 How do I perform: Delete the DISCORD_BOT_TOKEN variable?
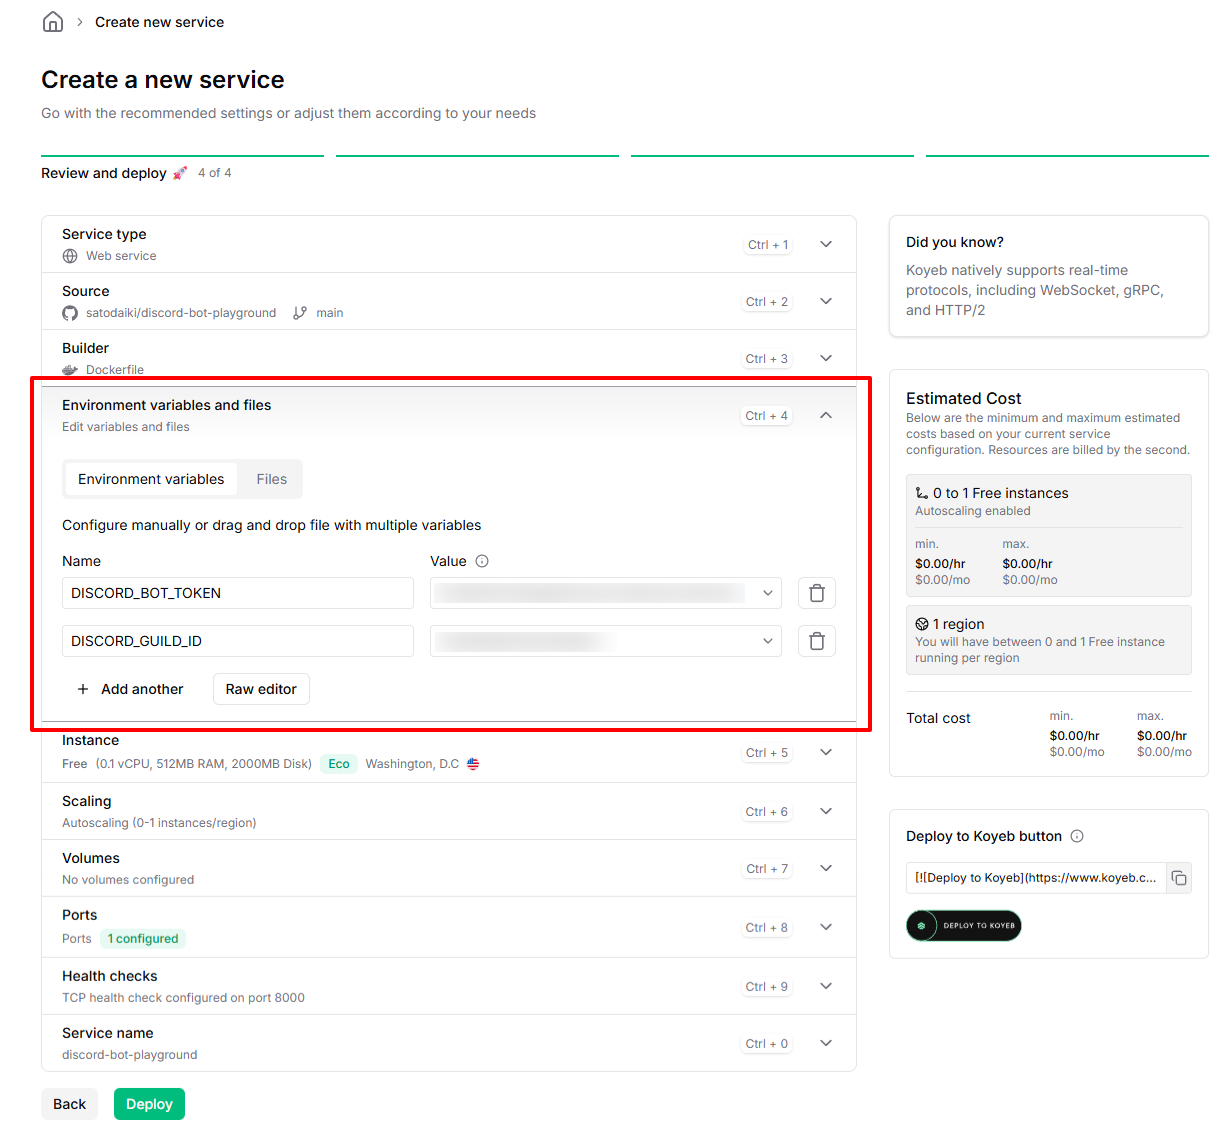tap(816, 593)
